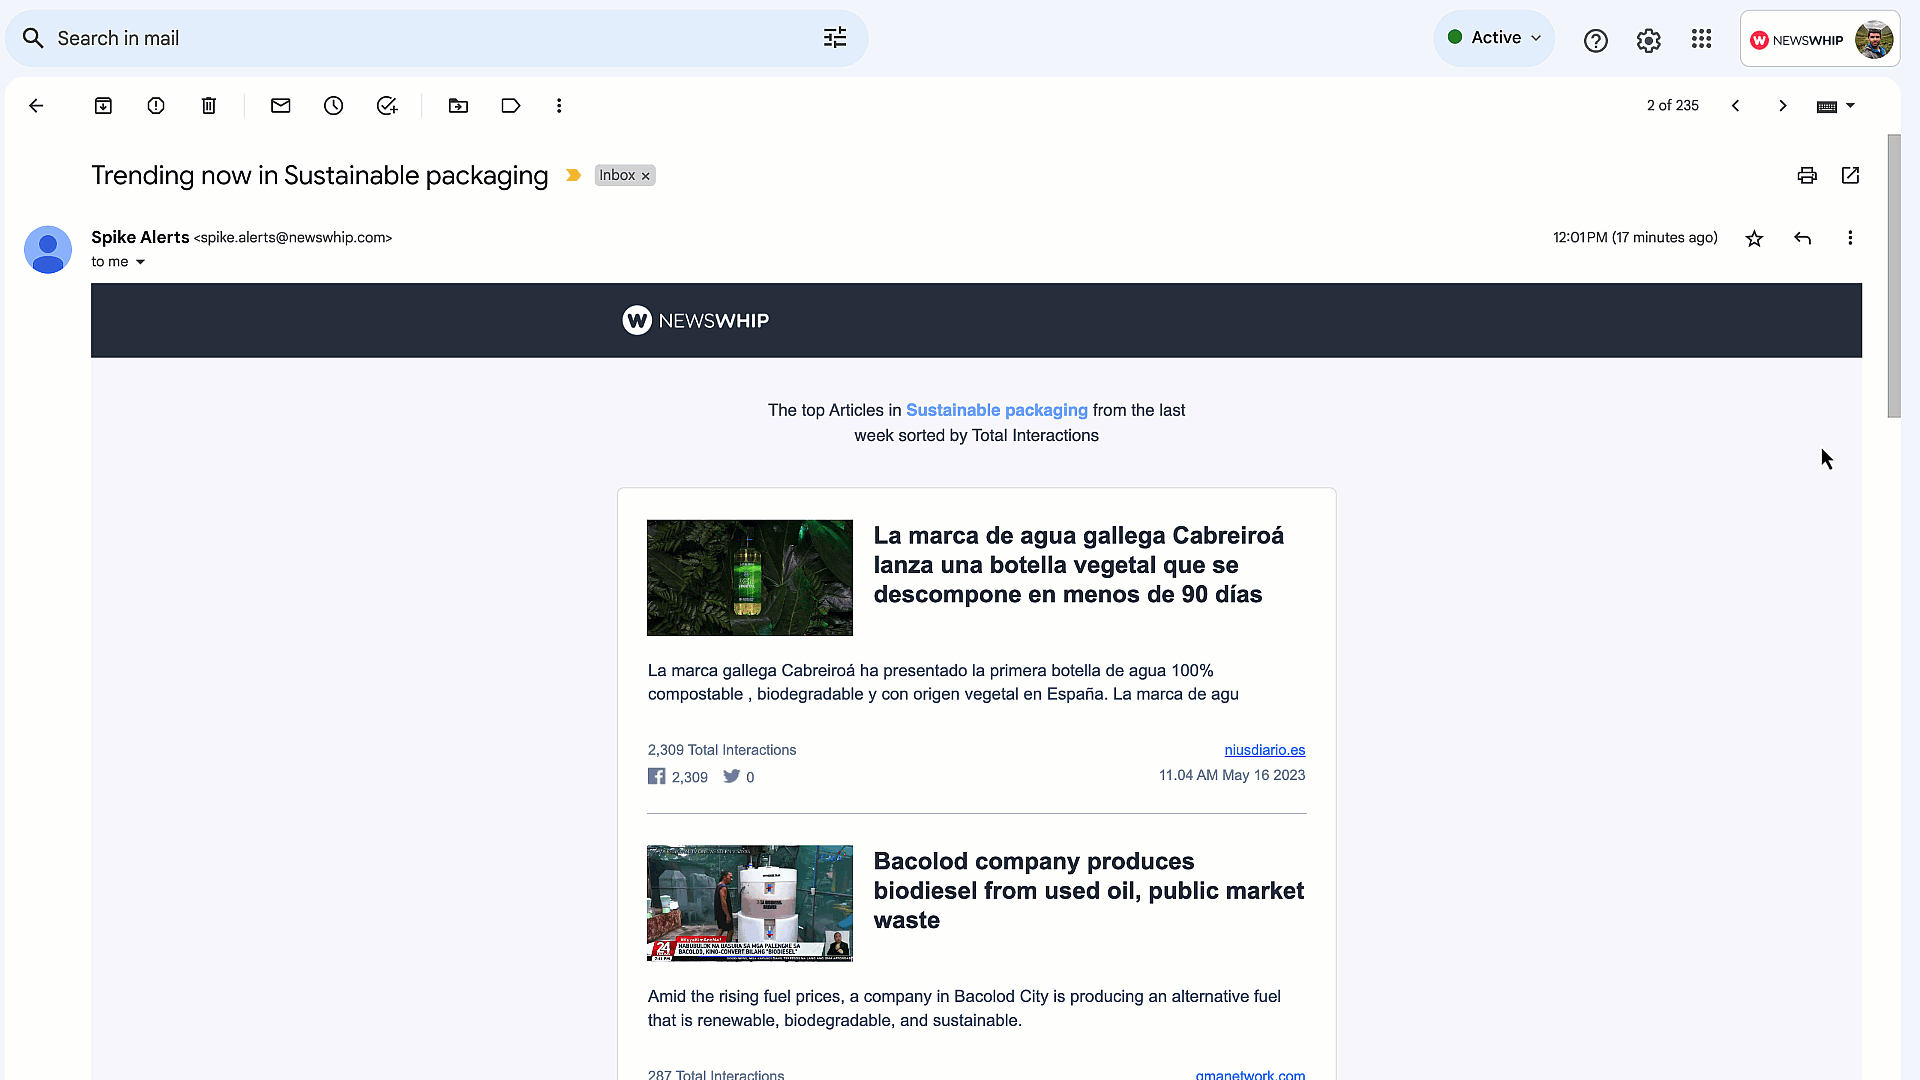Snooze this email with the clock icon

(334, 106)
